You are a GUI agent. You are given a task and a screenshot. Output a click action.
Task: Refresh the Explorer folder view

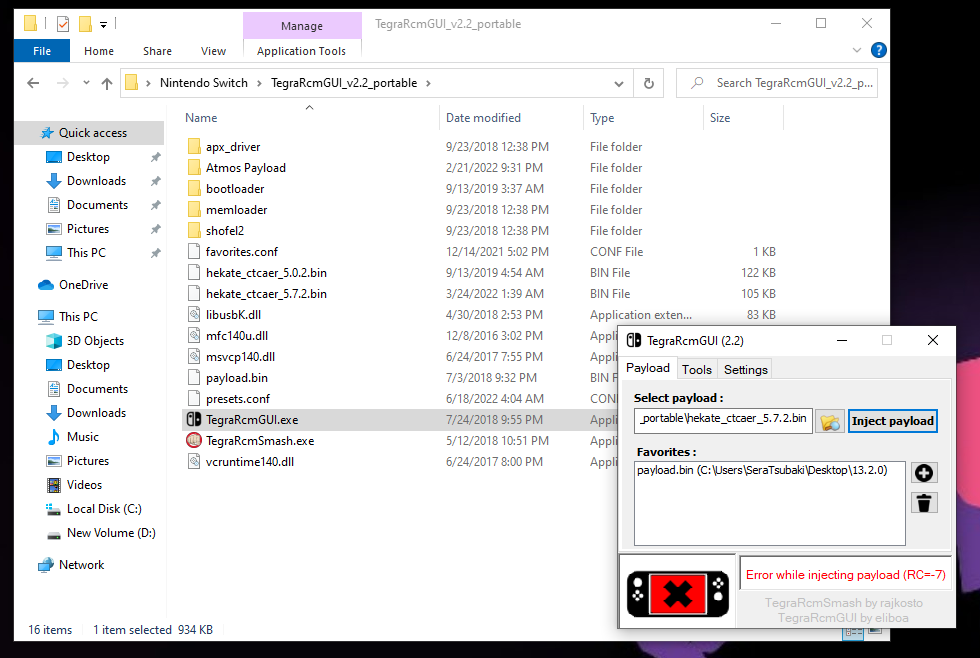click(x=648, y=83)
